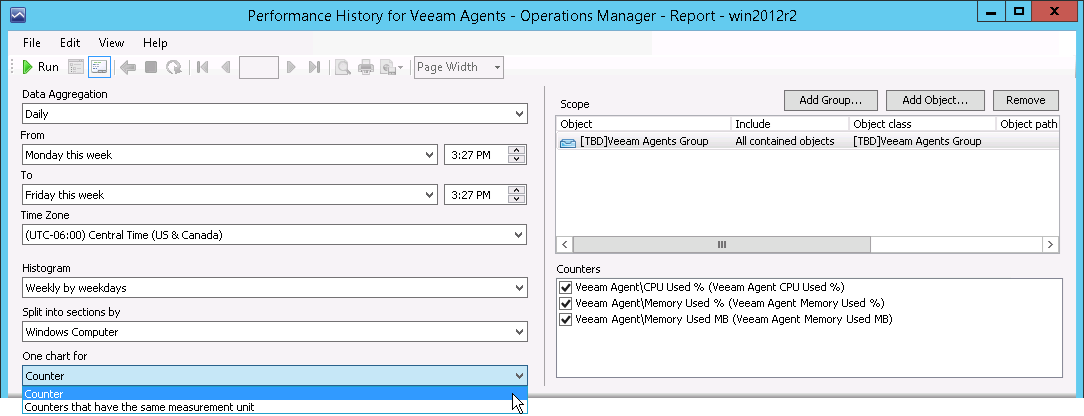
Task: Print the report using the printer icon
Action: (366, 67)
